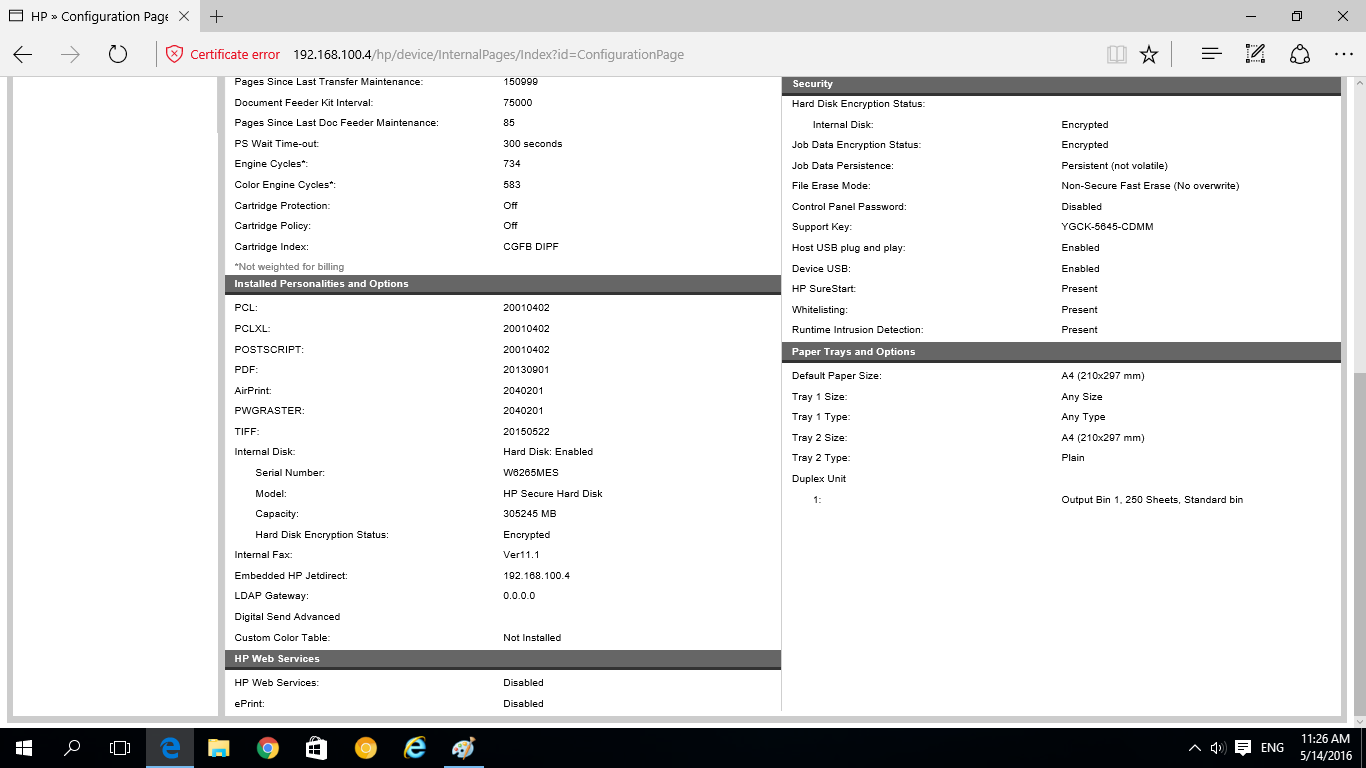This screenshot has width=1366, height=768.
Task: Refresh the configuration page
Action: [118, 55]
